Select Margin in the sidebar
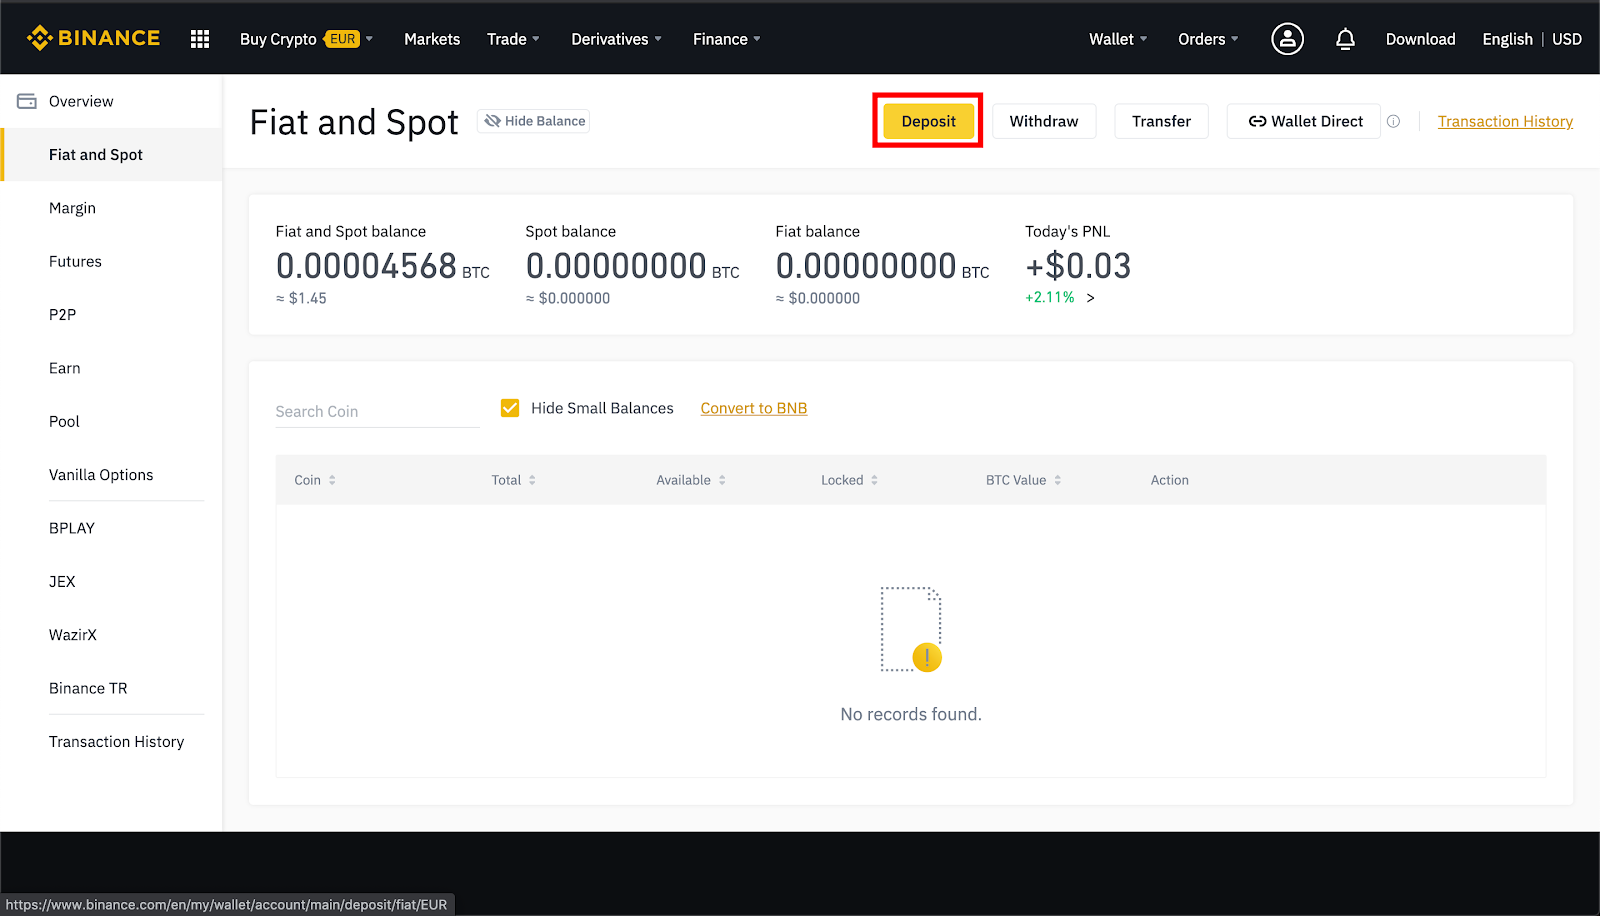The height and width of the screenshot is (916, 1600). (x=72, y=207)
